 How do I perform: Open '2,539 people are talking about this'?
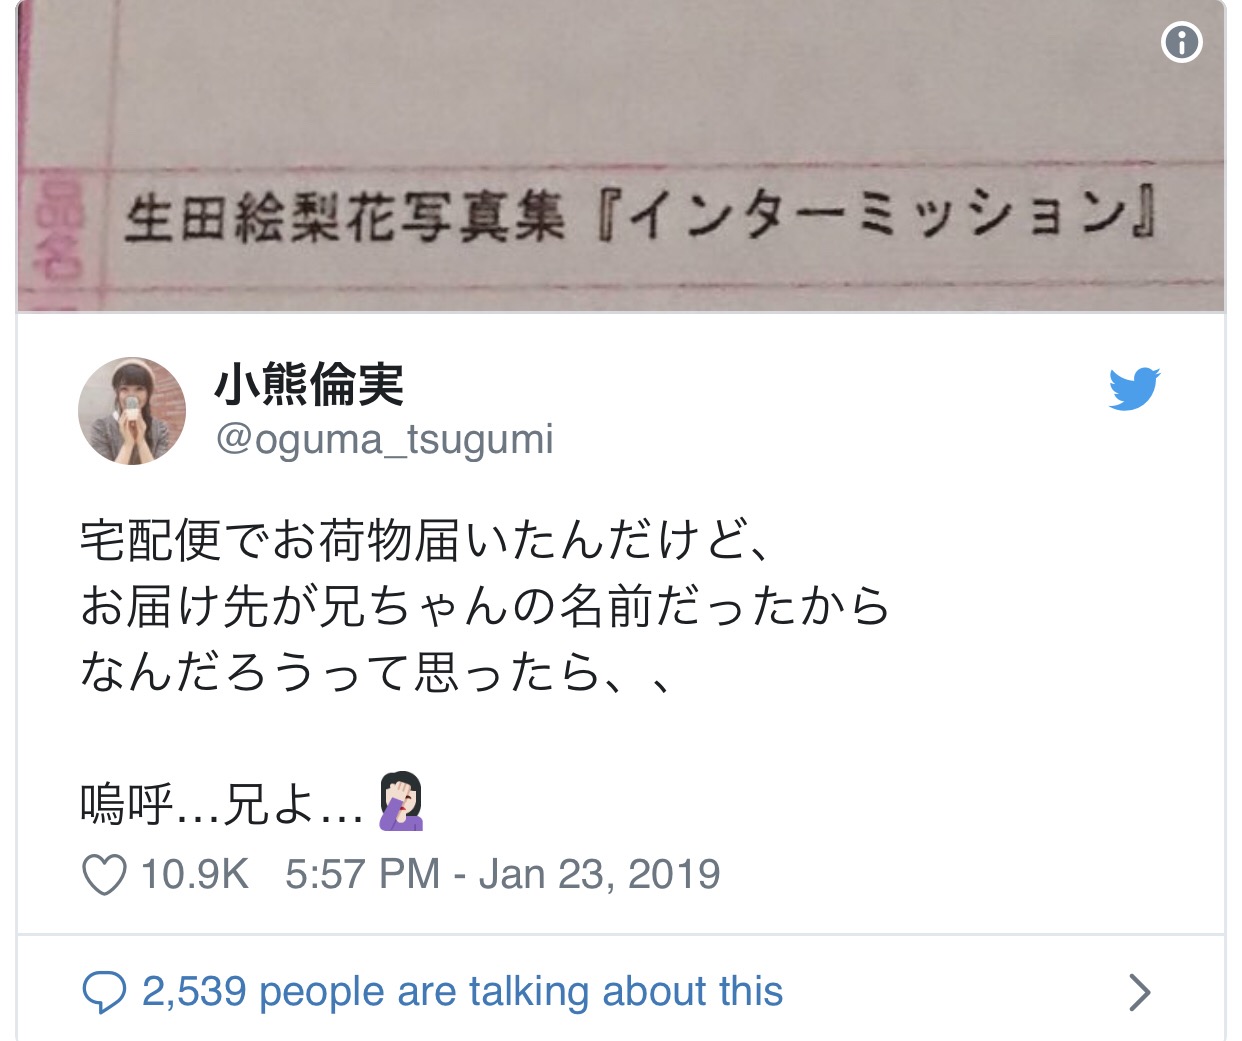462,992
